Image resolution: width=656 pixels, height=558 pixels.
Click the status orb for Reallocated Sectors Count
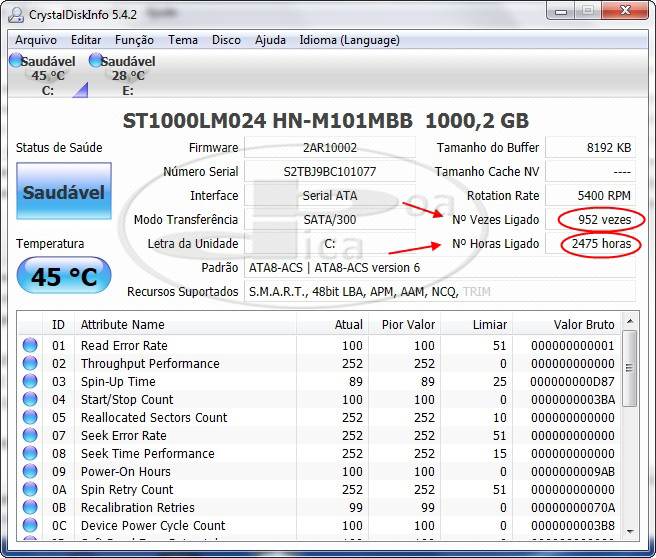[30, 417]
